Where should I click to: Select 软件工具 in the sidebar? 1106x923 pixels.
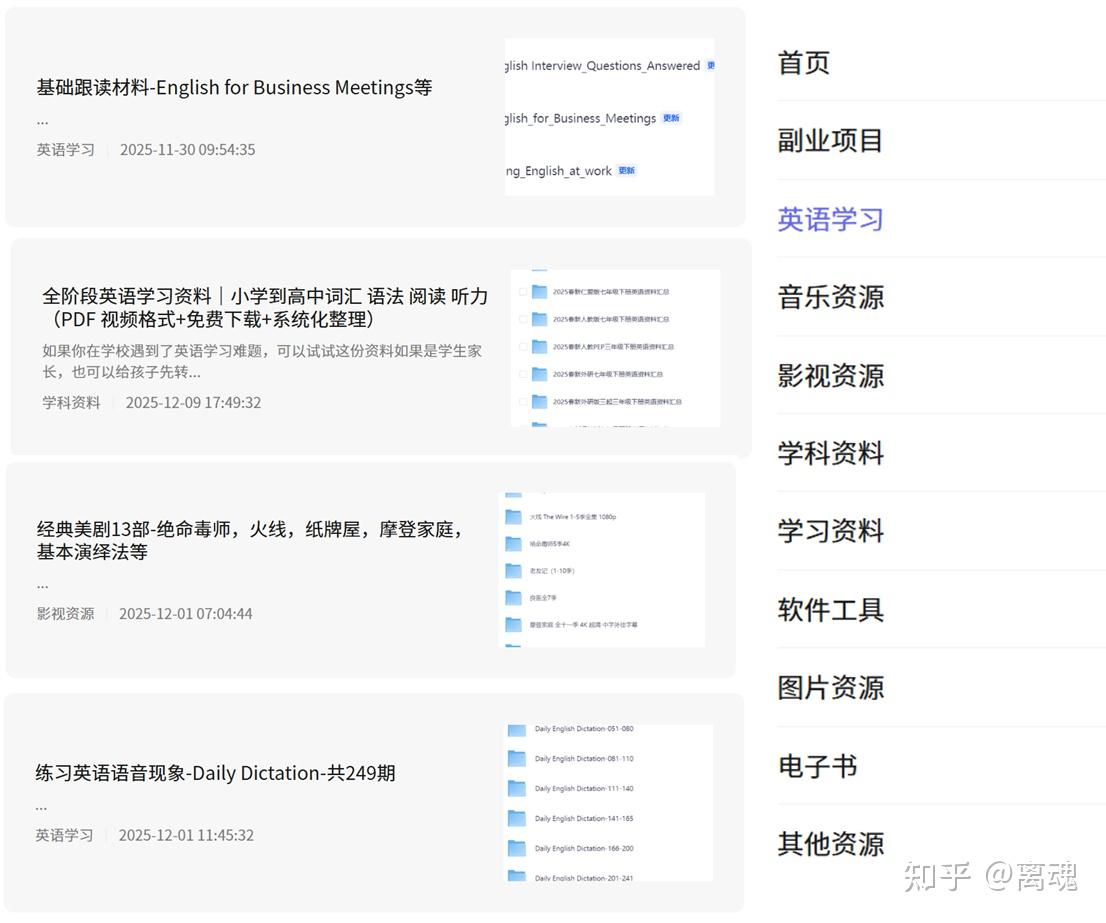click(830, 609)
